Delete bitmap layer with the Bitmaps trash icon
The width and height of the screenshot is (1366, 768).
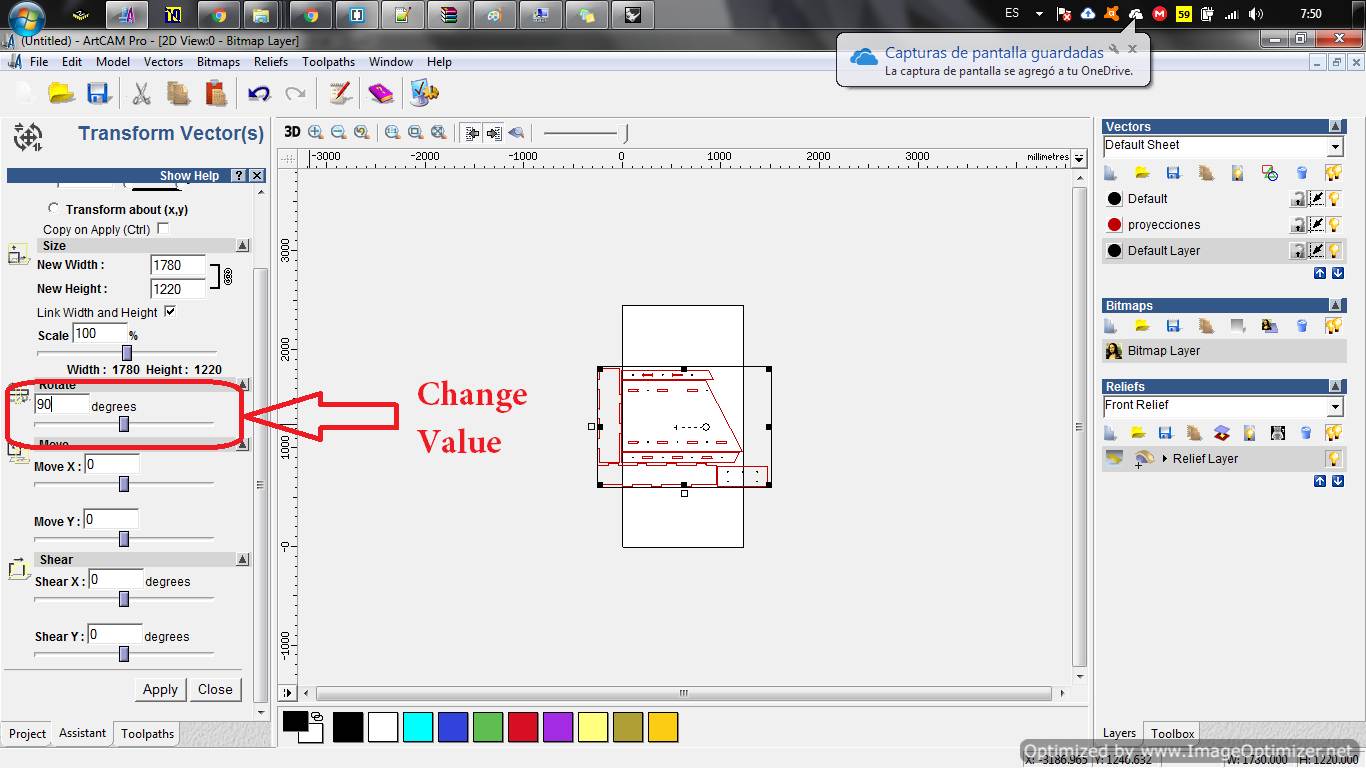[1302, 326]
